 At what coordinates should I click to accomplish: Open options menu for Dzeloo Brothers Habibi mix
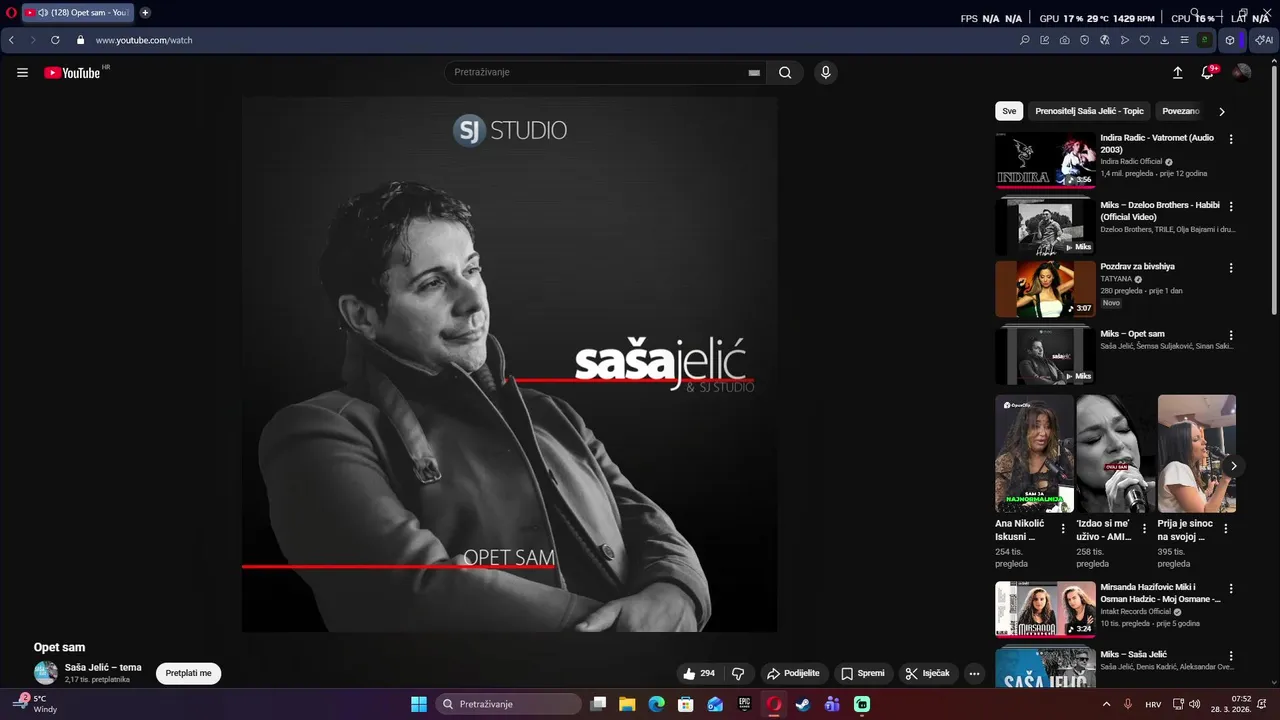point(1231,206)
